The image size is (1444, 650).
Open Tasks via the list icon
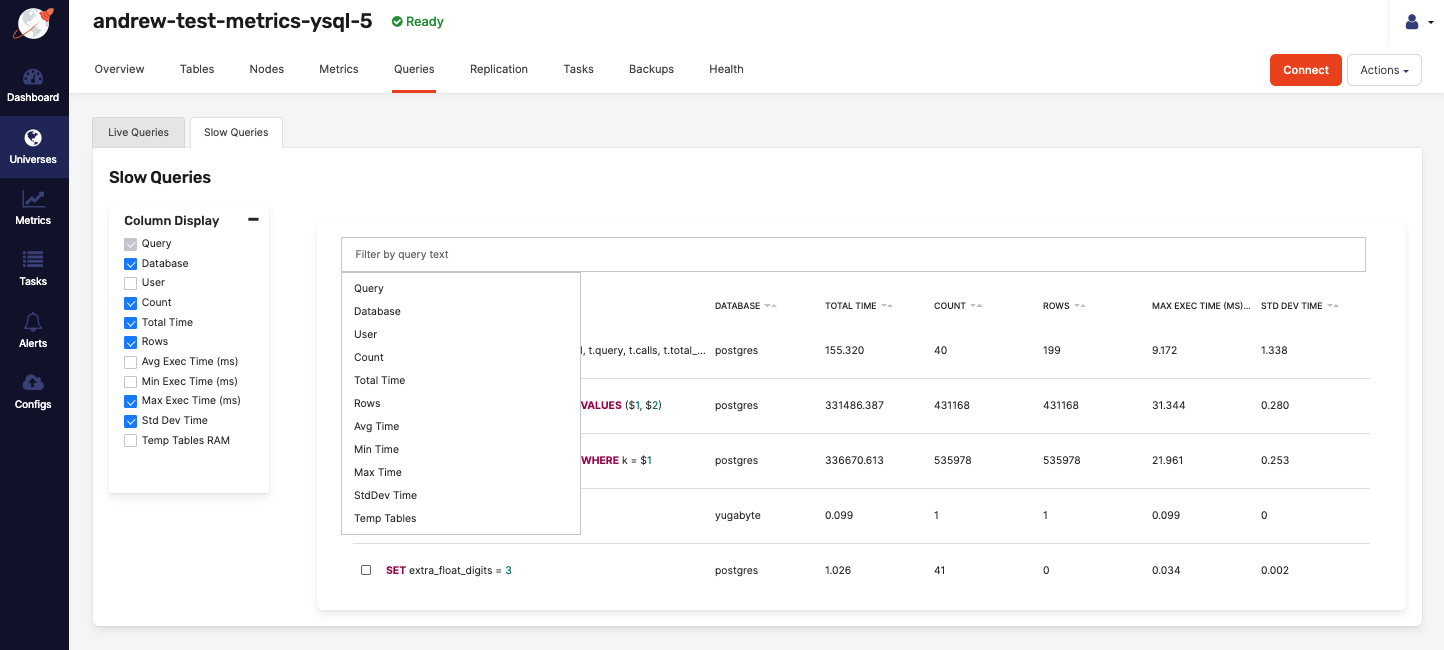pos(33,261)
